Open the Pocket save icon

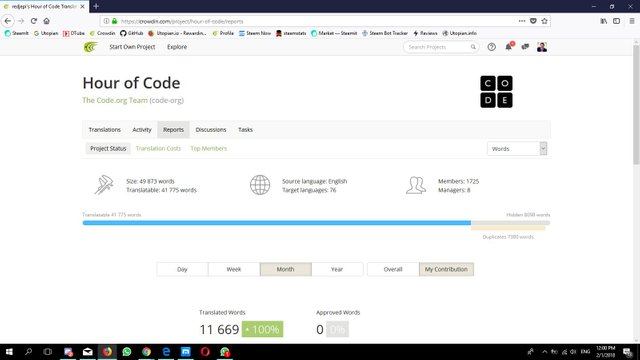533,21
